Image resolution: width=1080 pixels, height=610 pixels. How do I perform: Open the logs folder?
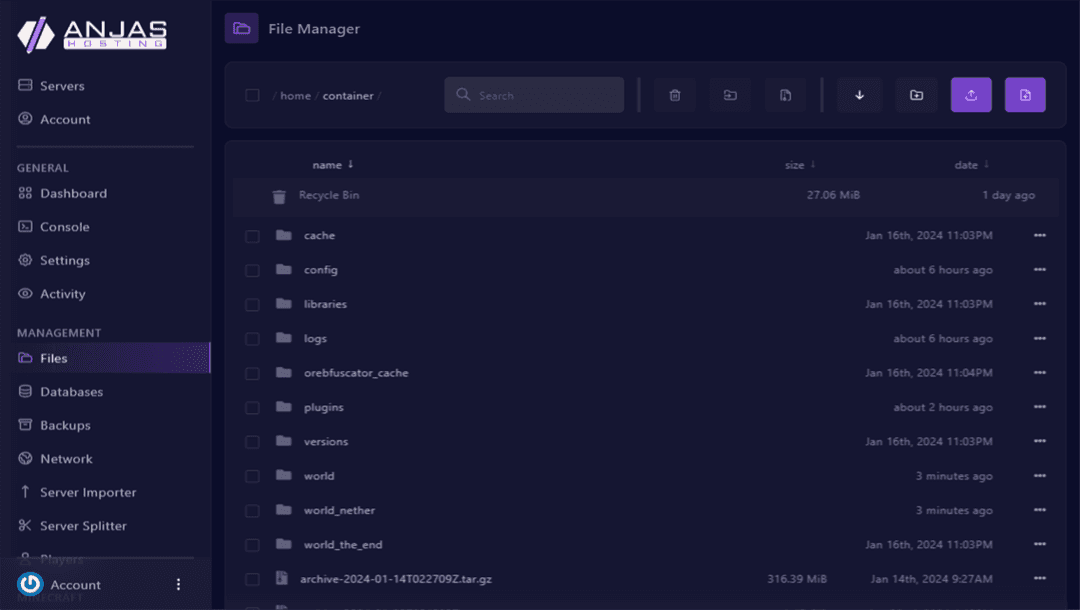315,339
